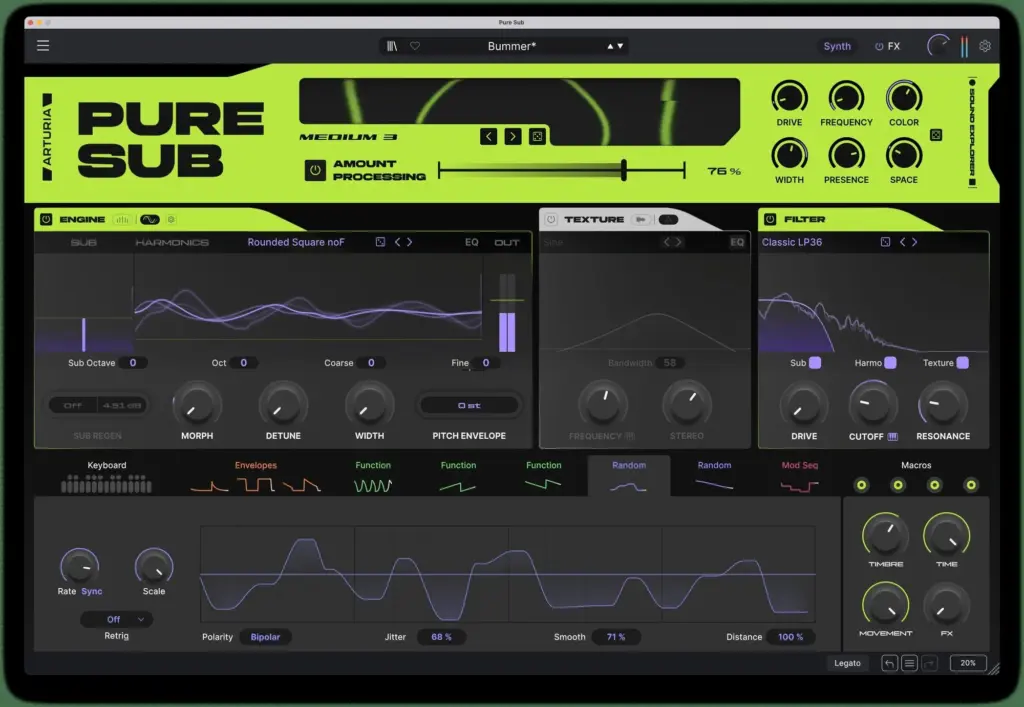Open the Engine gear settings
This screenshot has width=1024, height=707.
(x=171, y=220)
